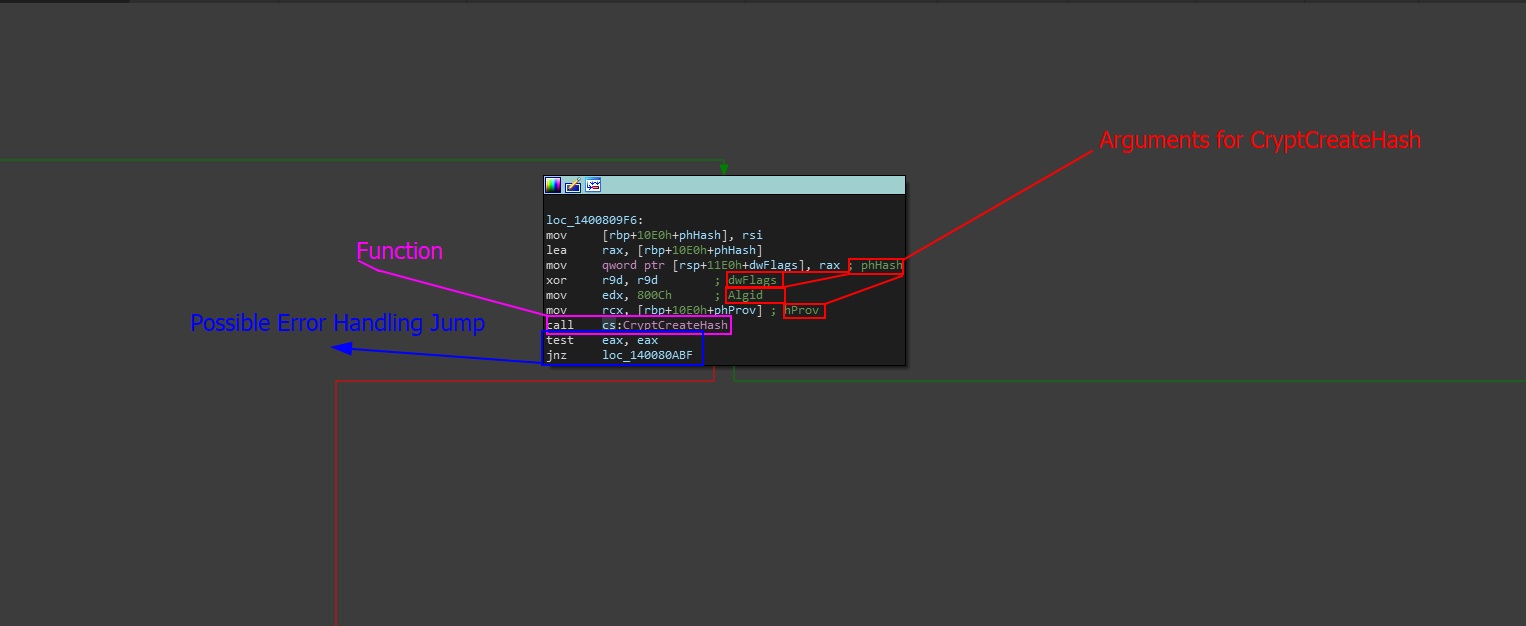This screenshot has height=626, width=1526.
Task: Click the Algid argument comment
Action: pos(745,296)
